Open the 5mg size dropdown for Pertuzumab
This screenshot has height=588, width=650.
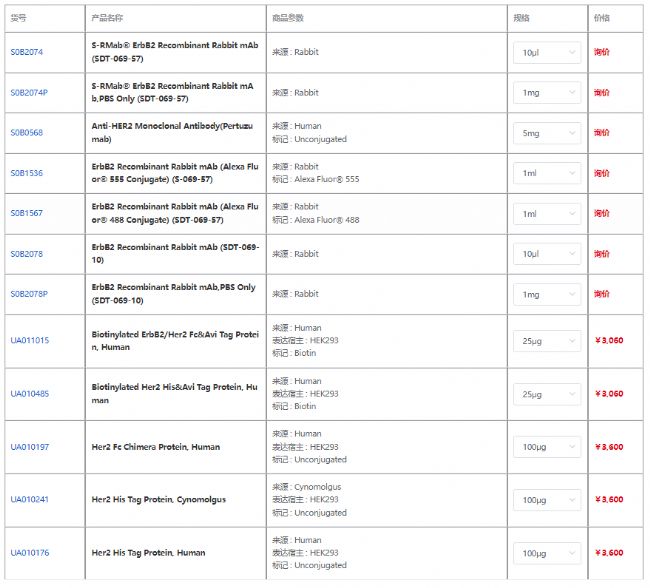click(547, 133)
